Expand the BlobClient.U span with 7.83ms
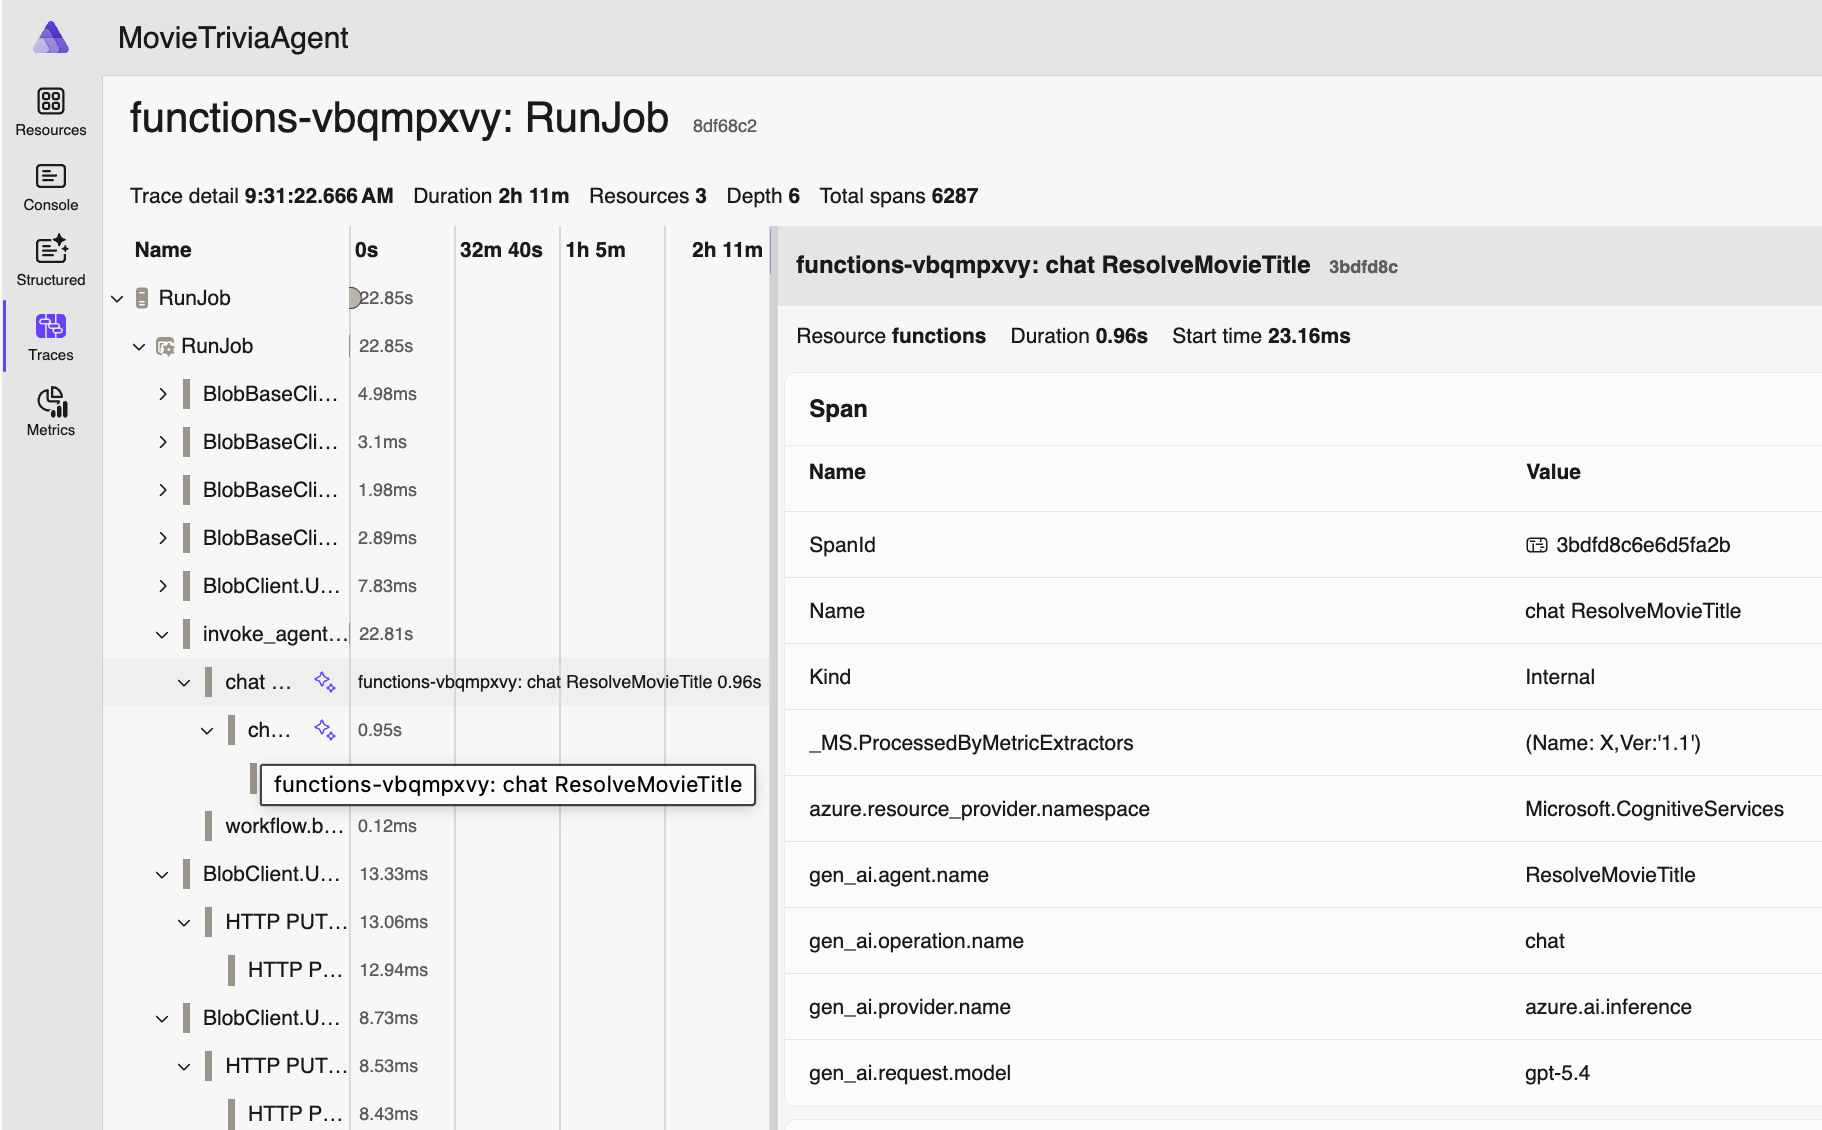 click(162, 586)
